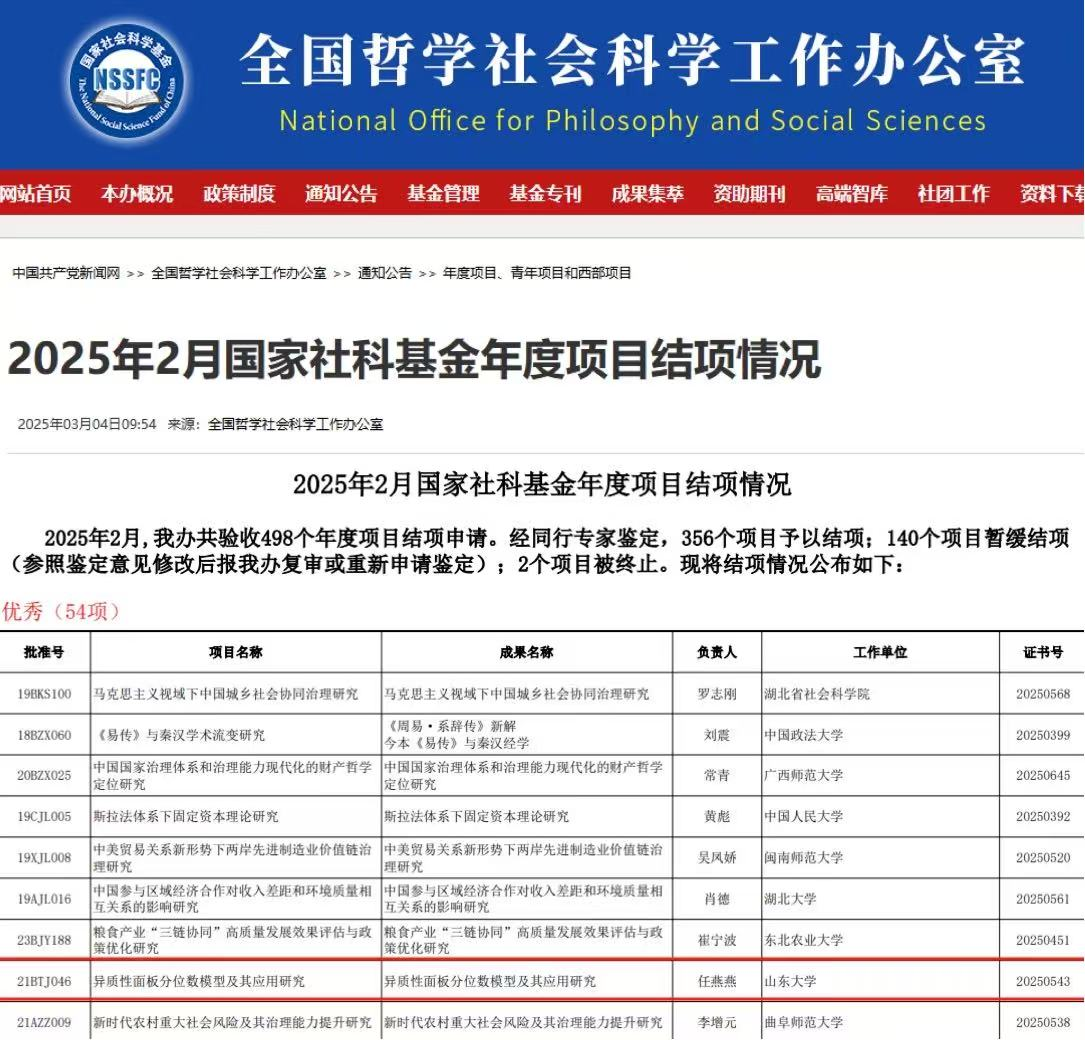
Task: Click the 证书号 column header
Action: click(1042, 652)
